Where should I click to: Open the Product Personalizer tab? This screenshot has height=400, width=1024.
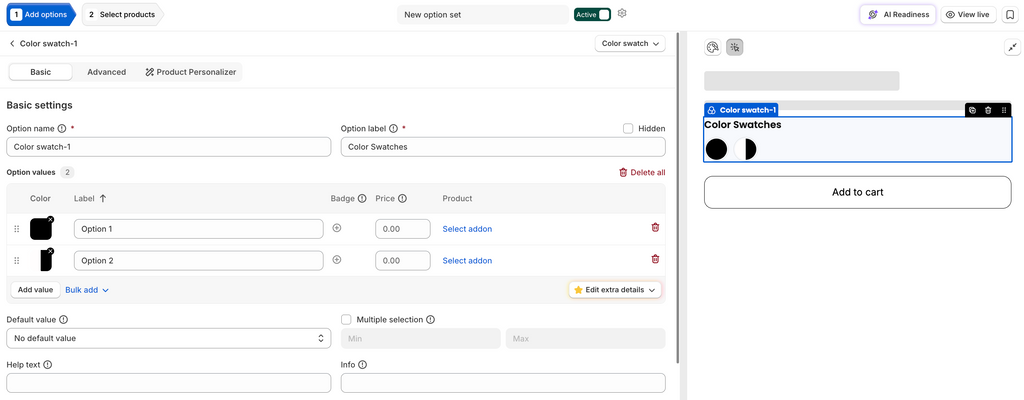tap(191, 72)
